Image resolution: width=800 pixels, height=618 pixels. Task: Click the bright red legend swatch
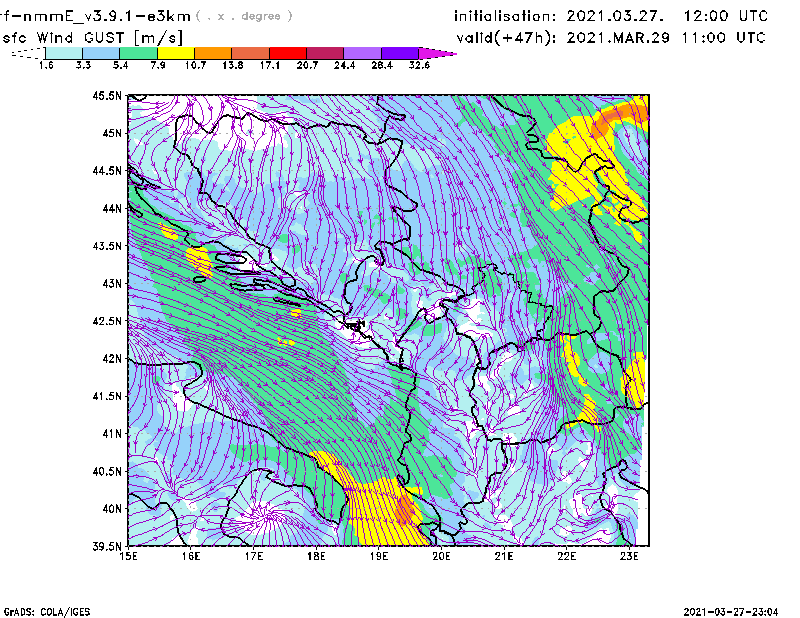coord(288,53)
